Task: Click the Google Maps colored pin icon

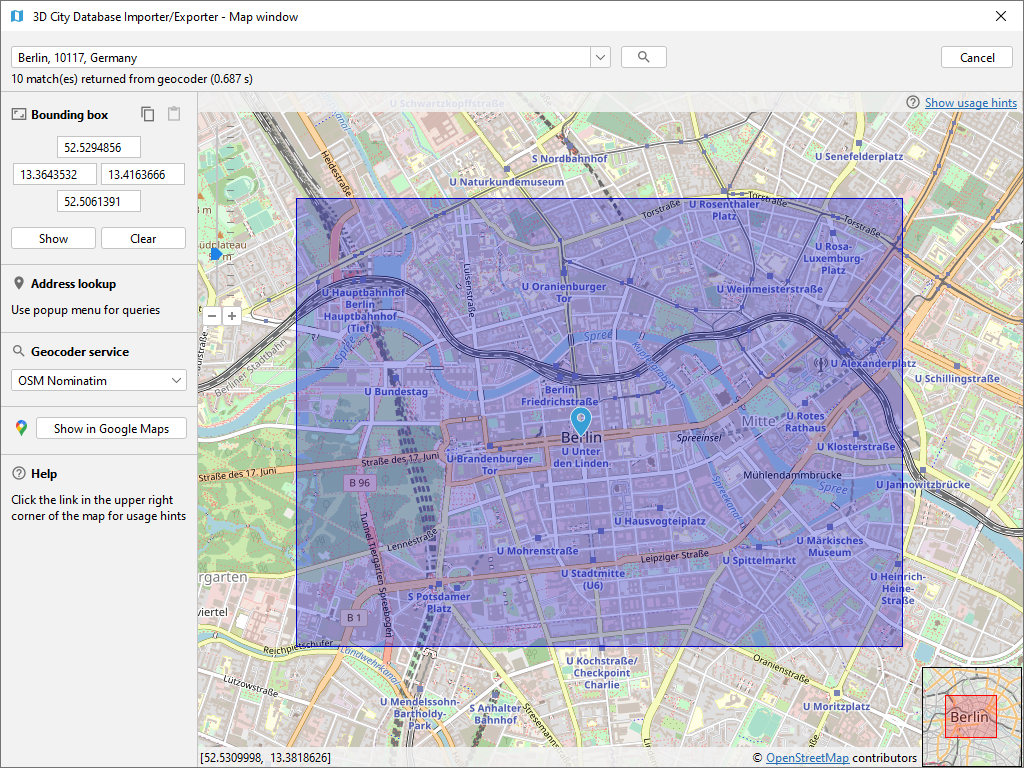Action: [22, 428]
